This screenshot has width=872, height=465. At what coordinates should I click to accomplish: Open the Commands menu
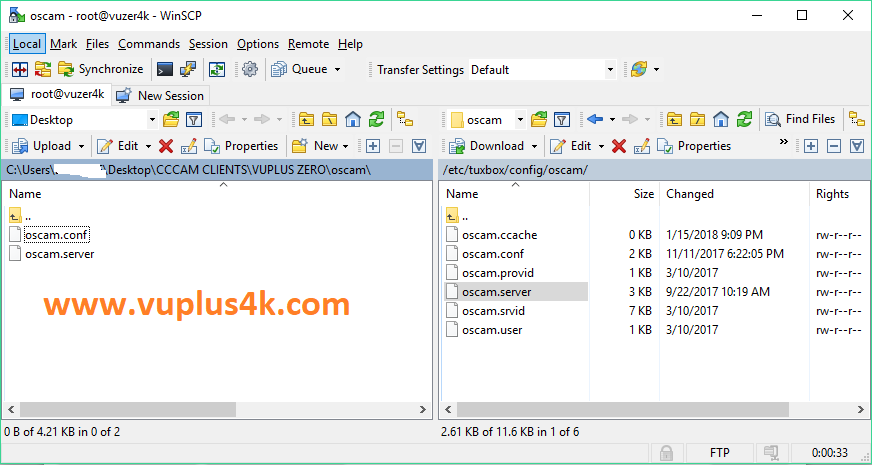click(149, 44)
